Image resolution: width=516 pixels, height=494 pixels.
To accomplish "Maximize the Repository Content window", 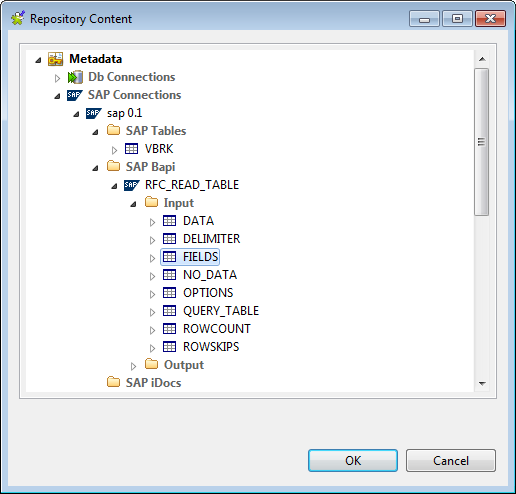I will (457, 18).
